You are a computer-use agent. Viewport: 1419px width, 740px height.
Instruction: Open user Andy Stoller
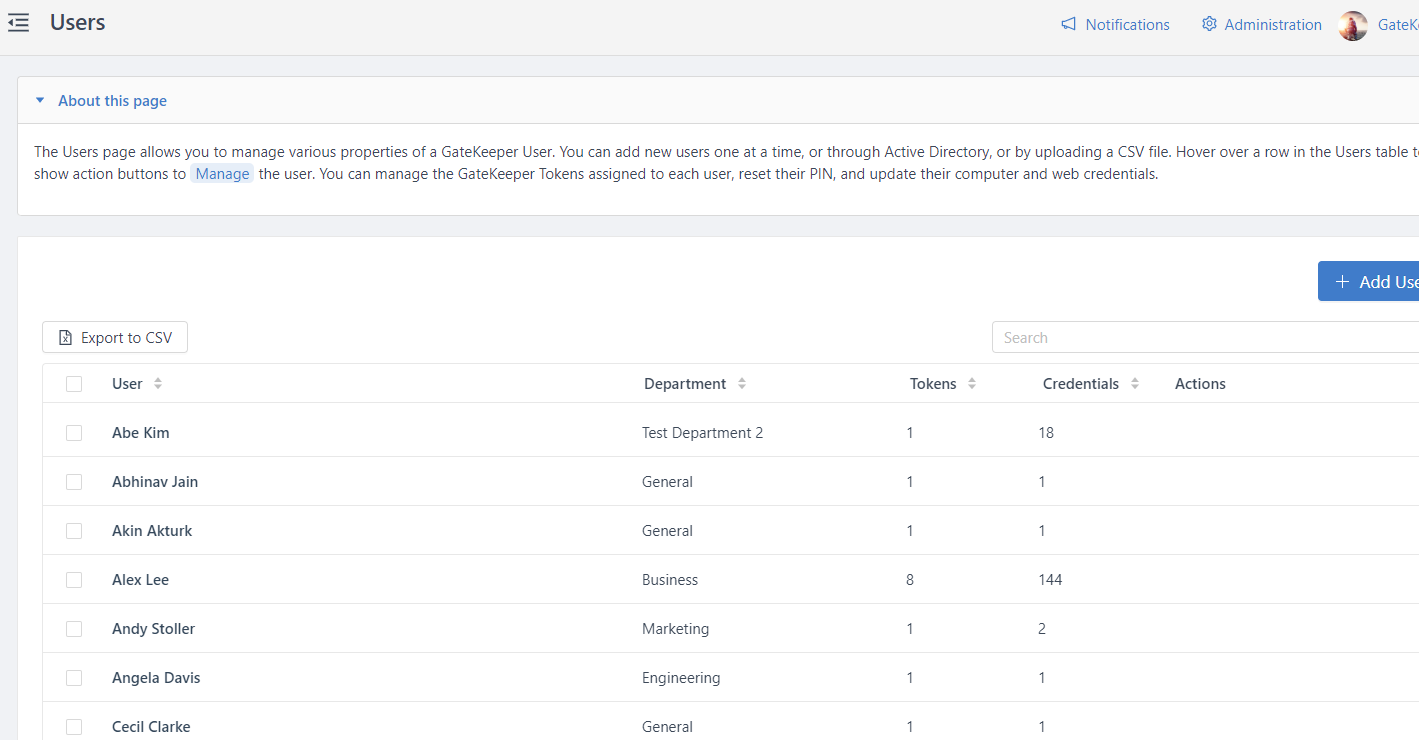[153, 629]
